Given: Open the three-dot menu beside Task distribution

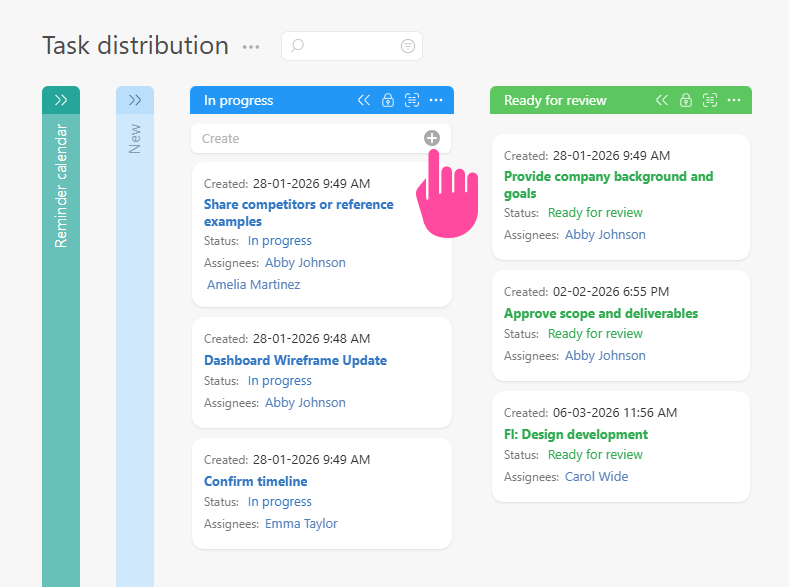Looking at the screenshot, I should click(251, 47).
